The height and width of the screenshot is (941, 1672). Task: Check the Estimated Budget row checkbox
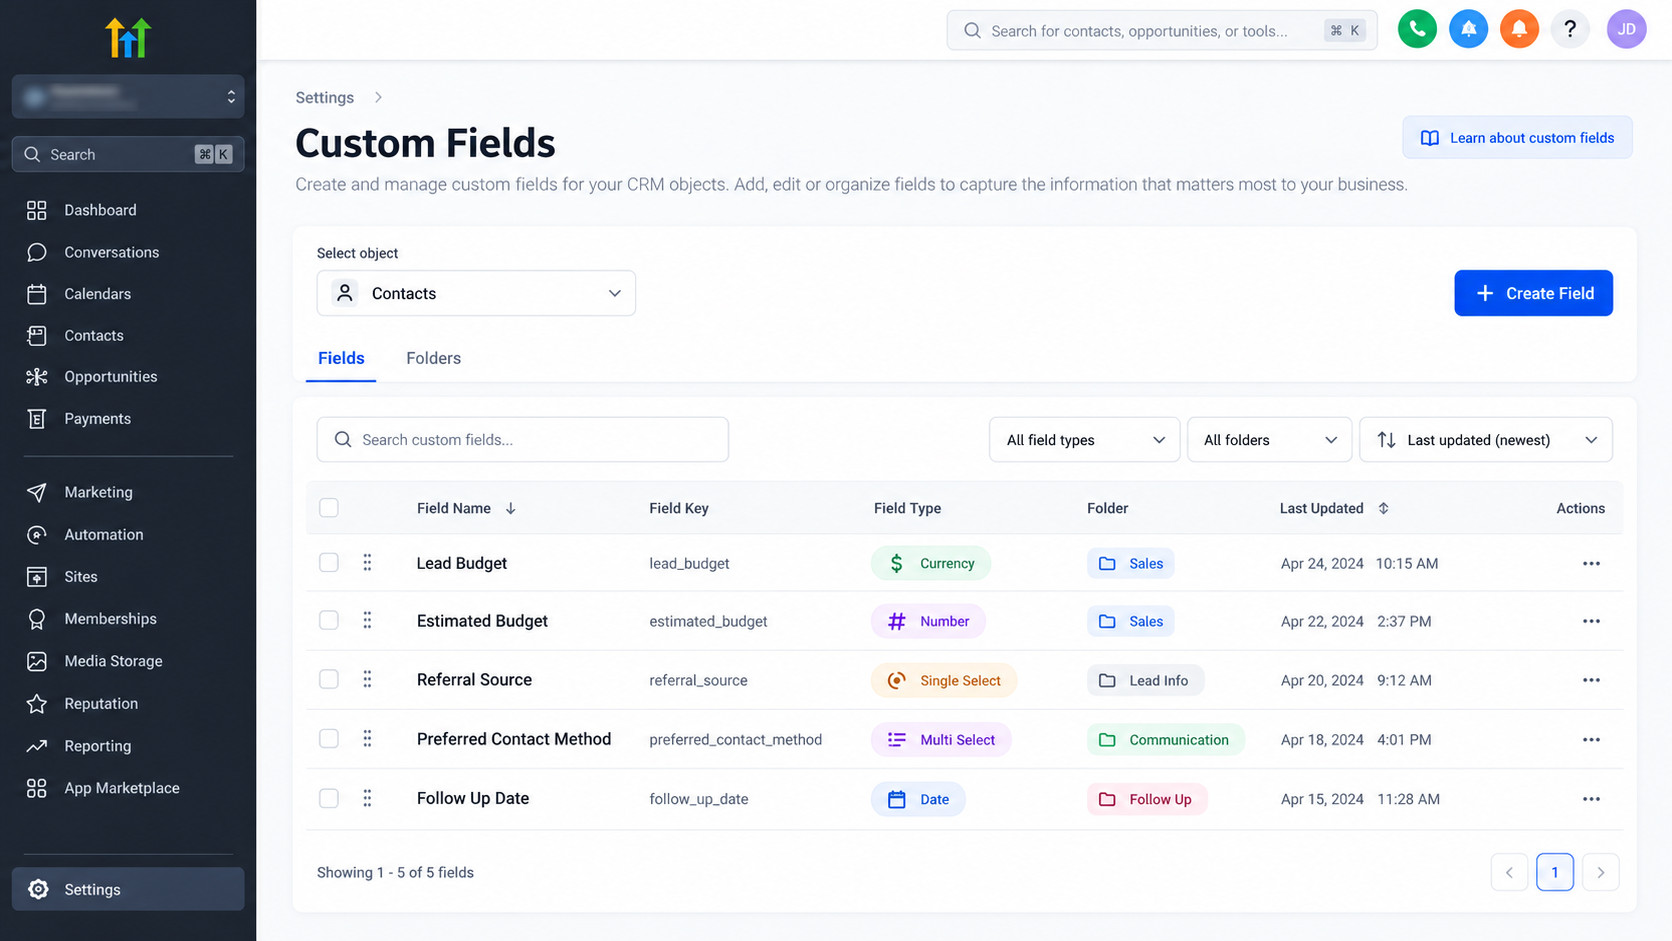[x=329, y=621]
